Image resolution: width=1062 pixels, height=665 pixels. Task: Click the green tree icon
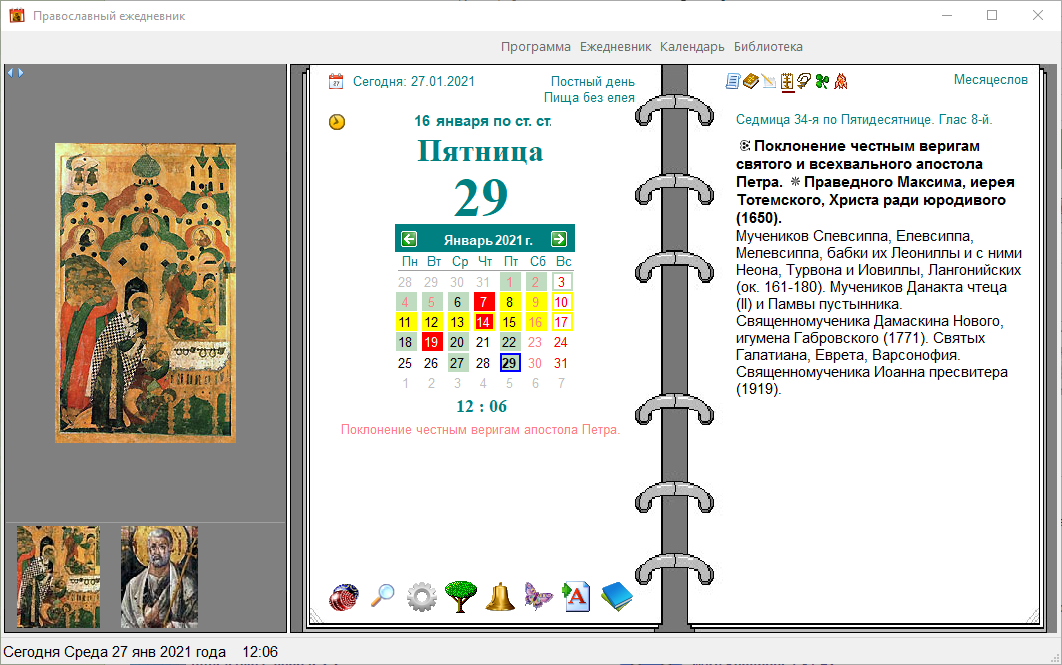pos(461,597)
